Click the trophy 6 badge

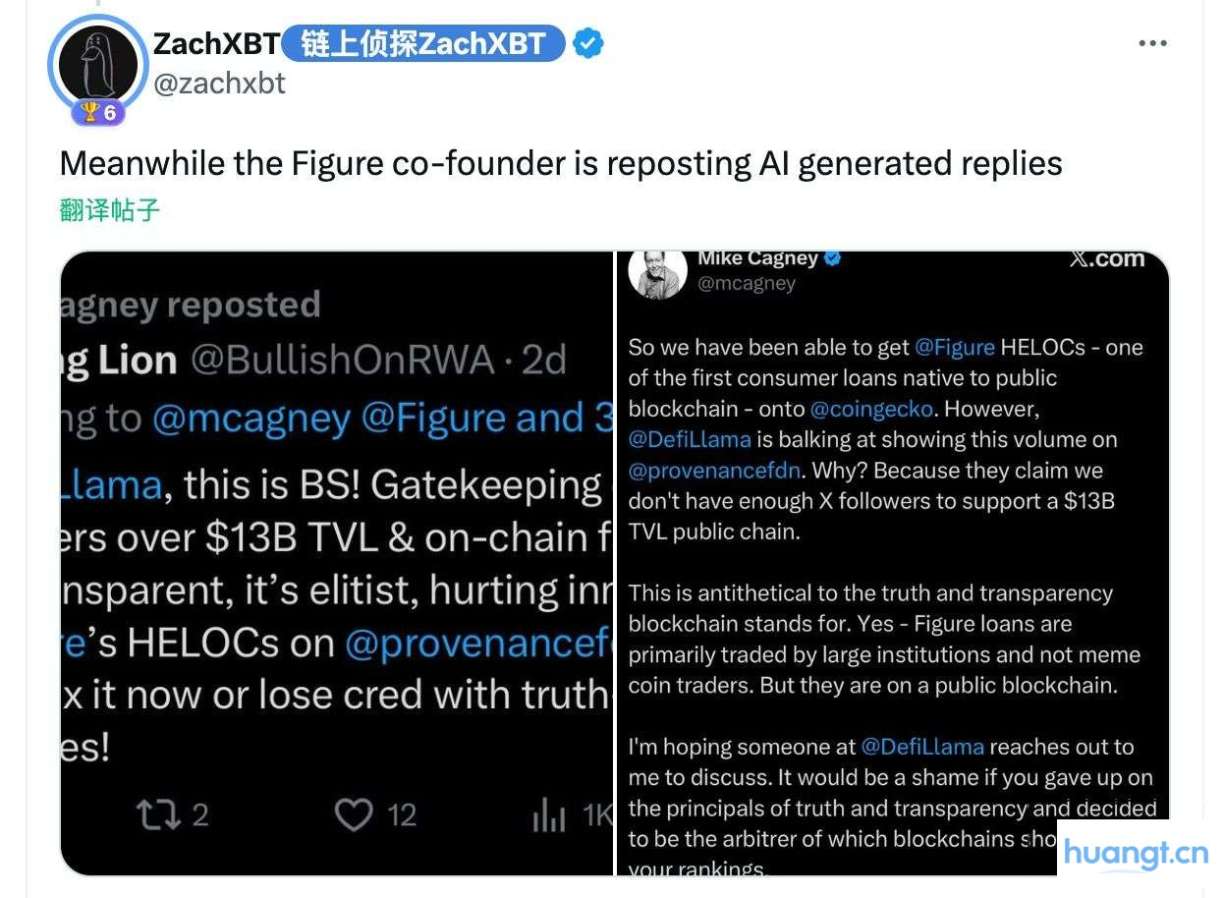pyautogui.click(x=98, y=112)
